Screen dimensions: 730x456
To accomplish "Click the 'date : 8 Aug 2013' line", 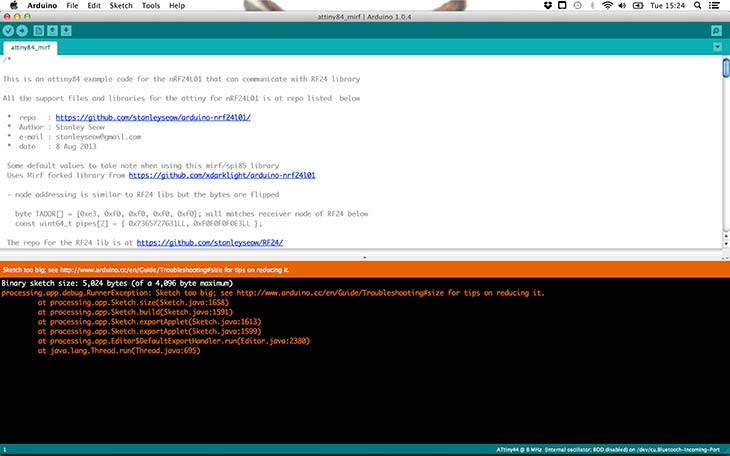I will point(52,146).
